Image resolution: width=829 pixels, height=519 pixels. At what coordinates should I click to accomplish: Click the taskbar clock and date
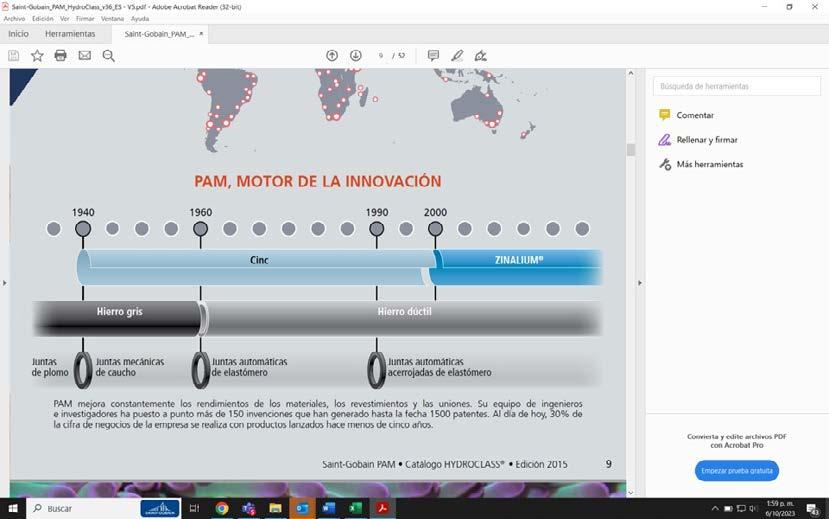pyautogui.click(x=780, y=508)
